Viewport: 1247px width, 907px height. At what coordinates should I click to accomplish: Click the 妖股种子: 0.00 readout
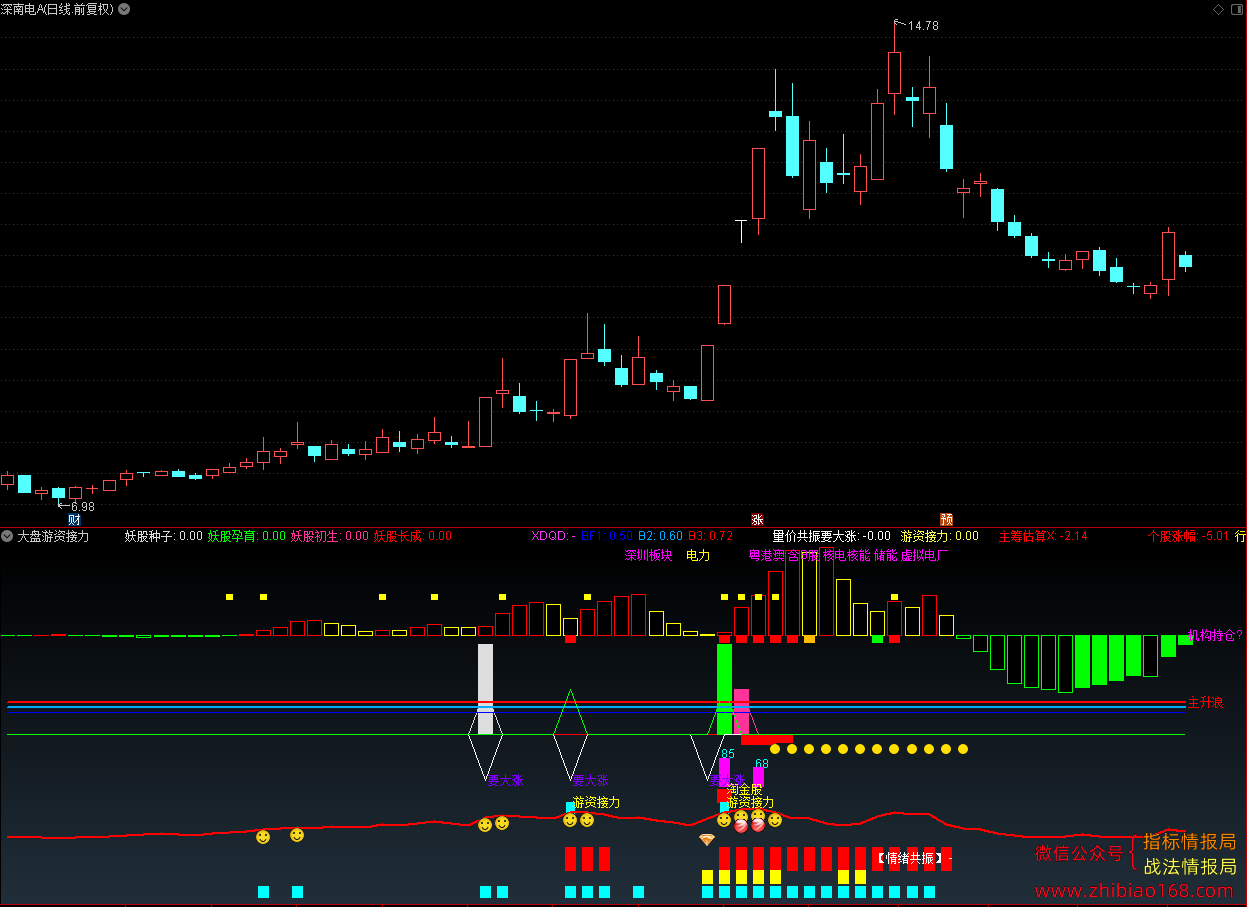click(x=163, y=536)
